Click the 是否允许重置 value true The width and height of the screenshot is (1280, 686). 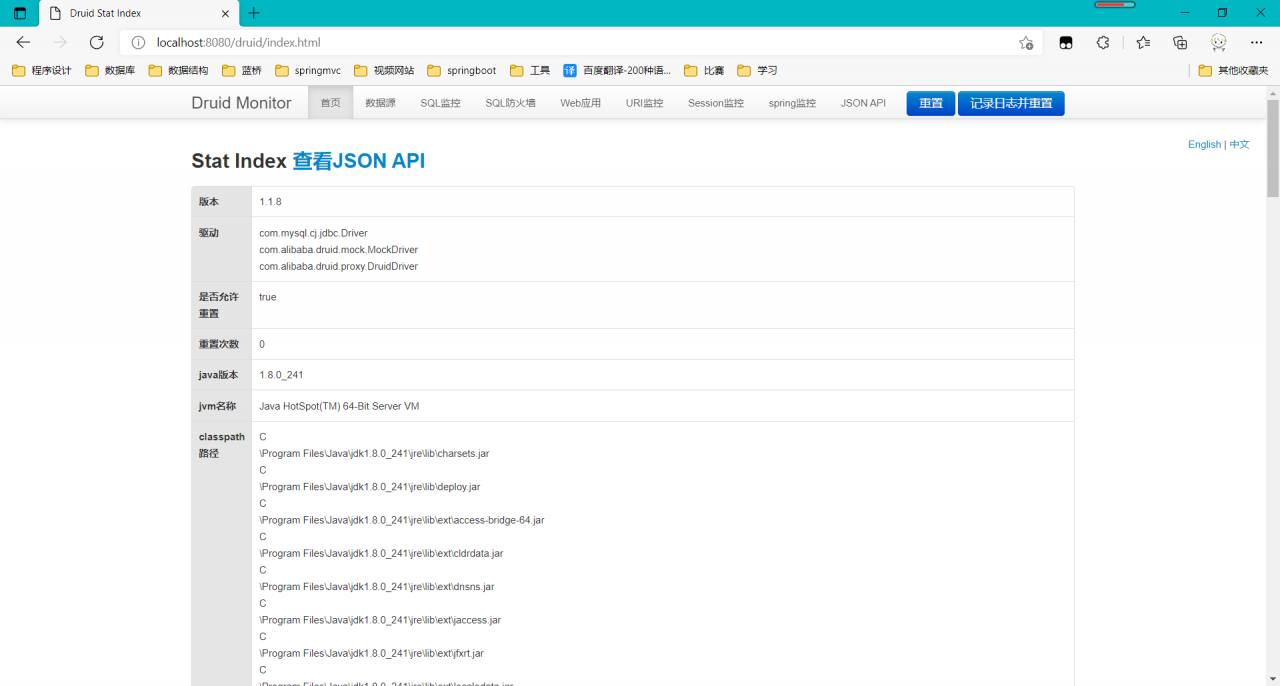(267, 297)
